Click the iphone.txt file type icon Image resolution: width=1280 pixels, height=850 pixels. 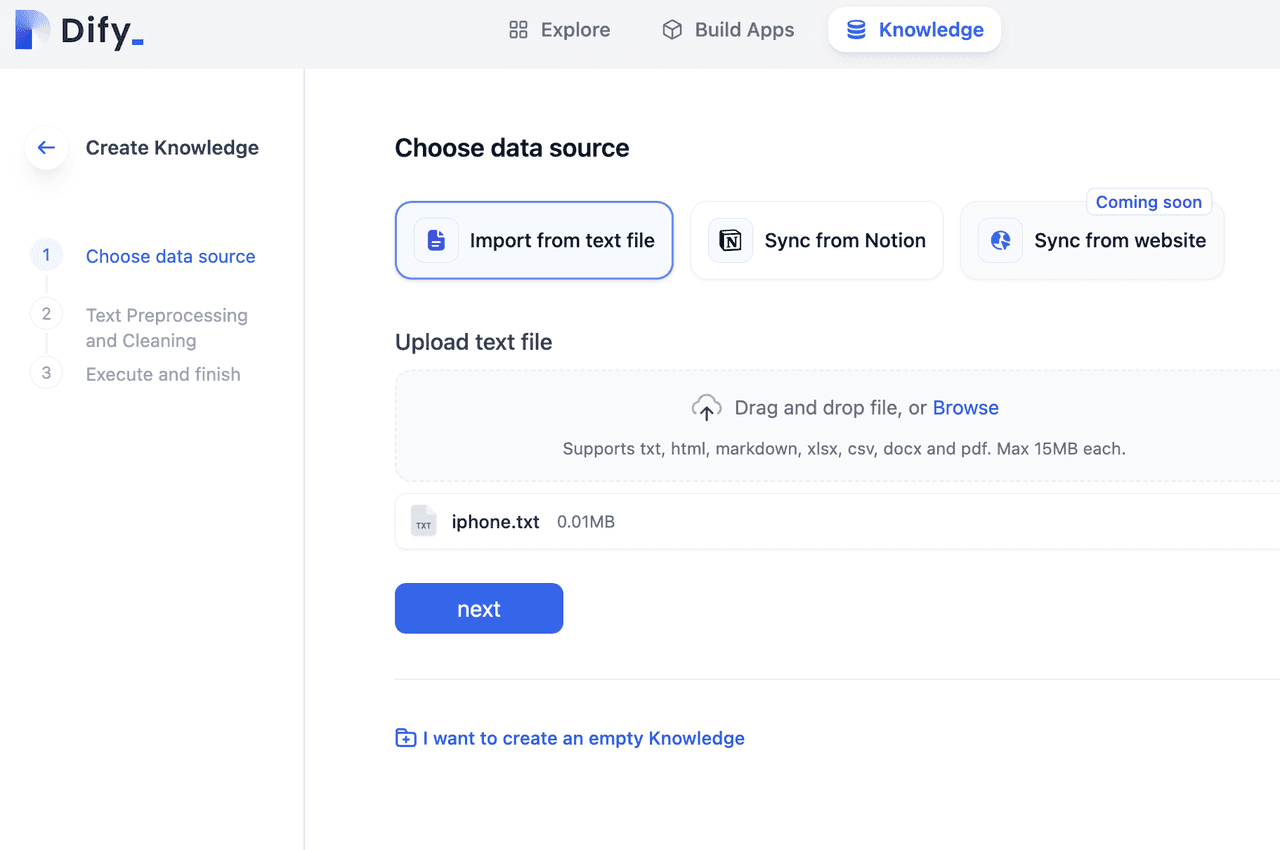point(424,522)
